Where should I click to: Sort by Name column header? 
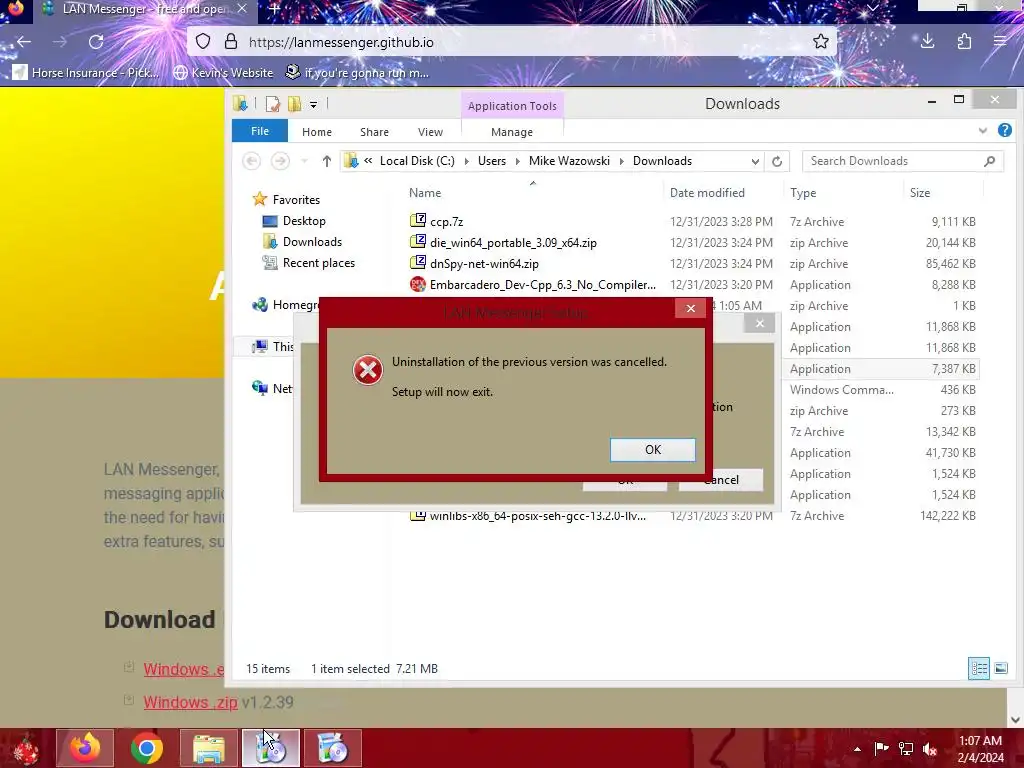(x=424, y=193)
